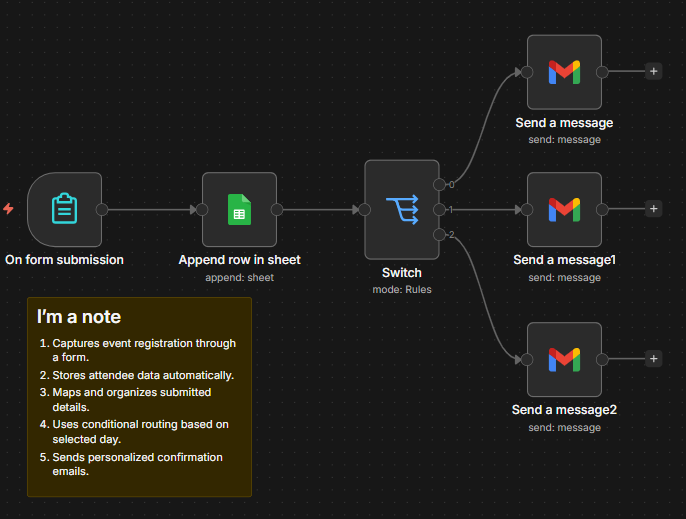The width and height of the screenshot is (686, 519).
Task: Click the "Append row in sheet" label
Action: 239,260
